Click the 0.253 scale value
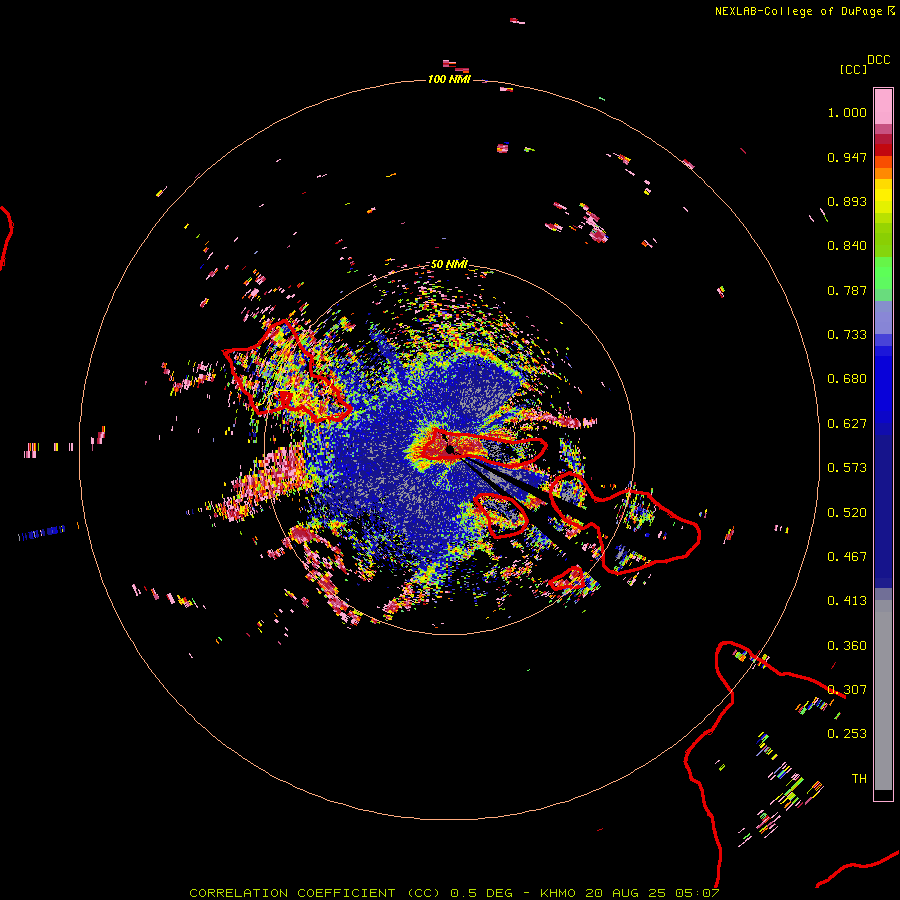Image resolution: width=900 pixels, height=900 pixels. [x=847, y=734]
